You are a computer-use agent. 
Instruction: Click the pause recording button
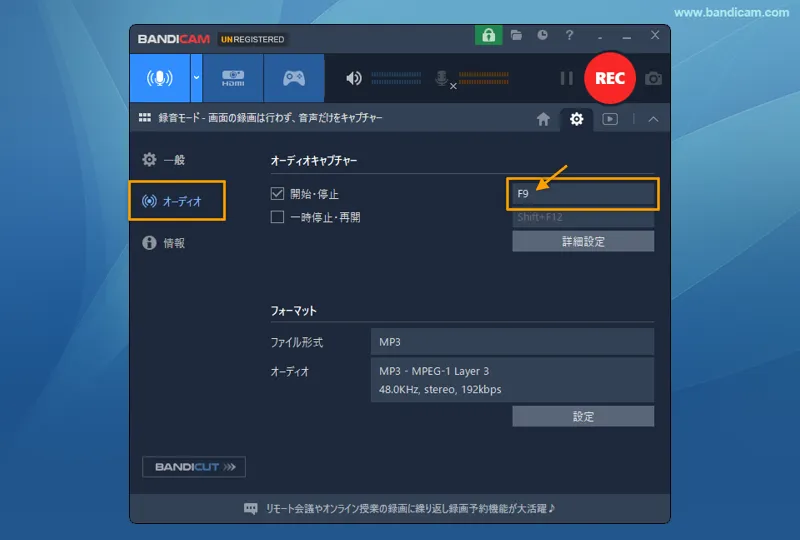(566, 79)
